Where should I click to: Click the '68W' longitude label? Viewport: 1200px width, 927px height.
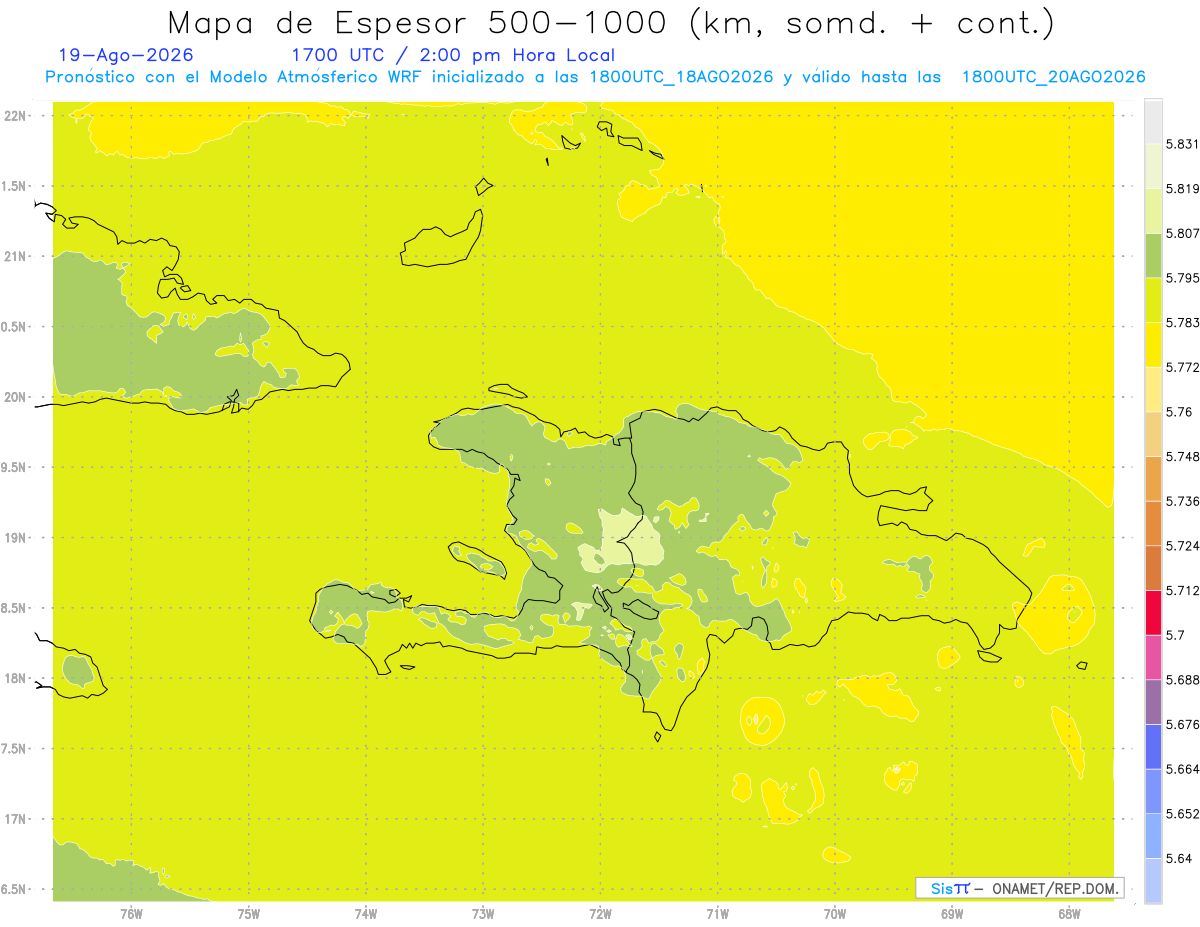1069,913
